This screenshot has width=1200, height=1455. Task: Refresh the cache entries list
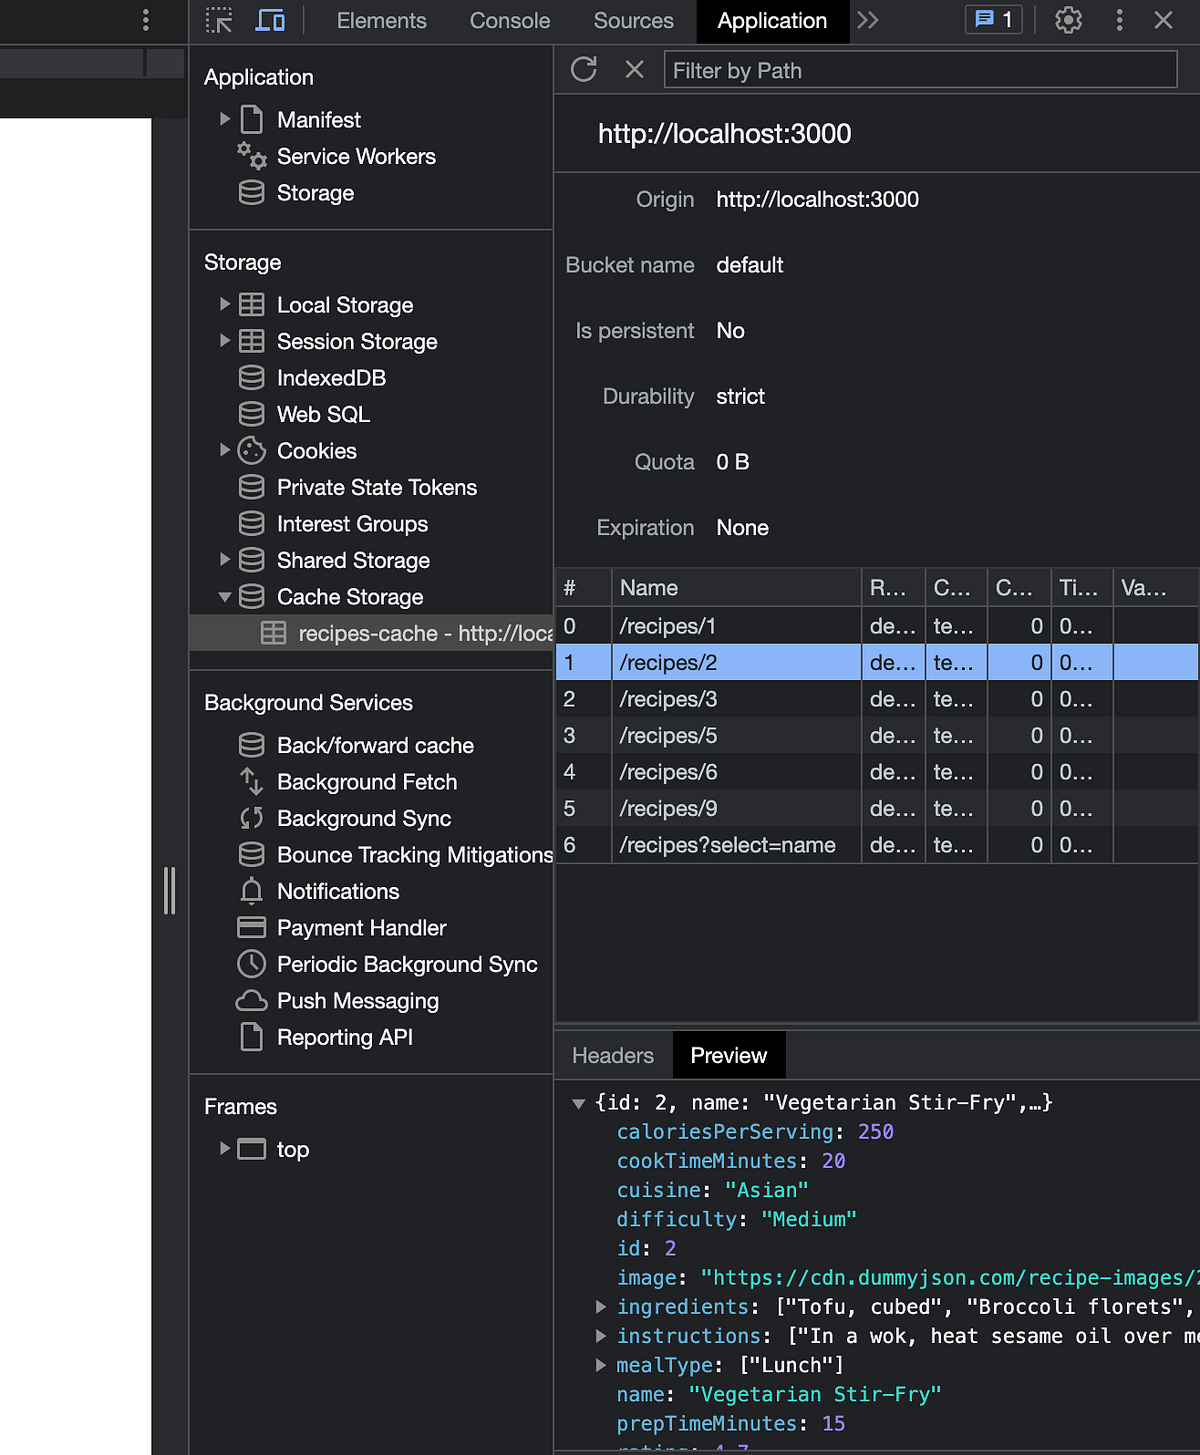(x=583, y=69)
